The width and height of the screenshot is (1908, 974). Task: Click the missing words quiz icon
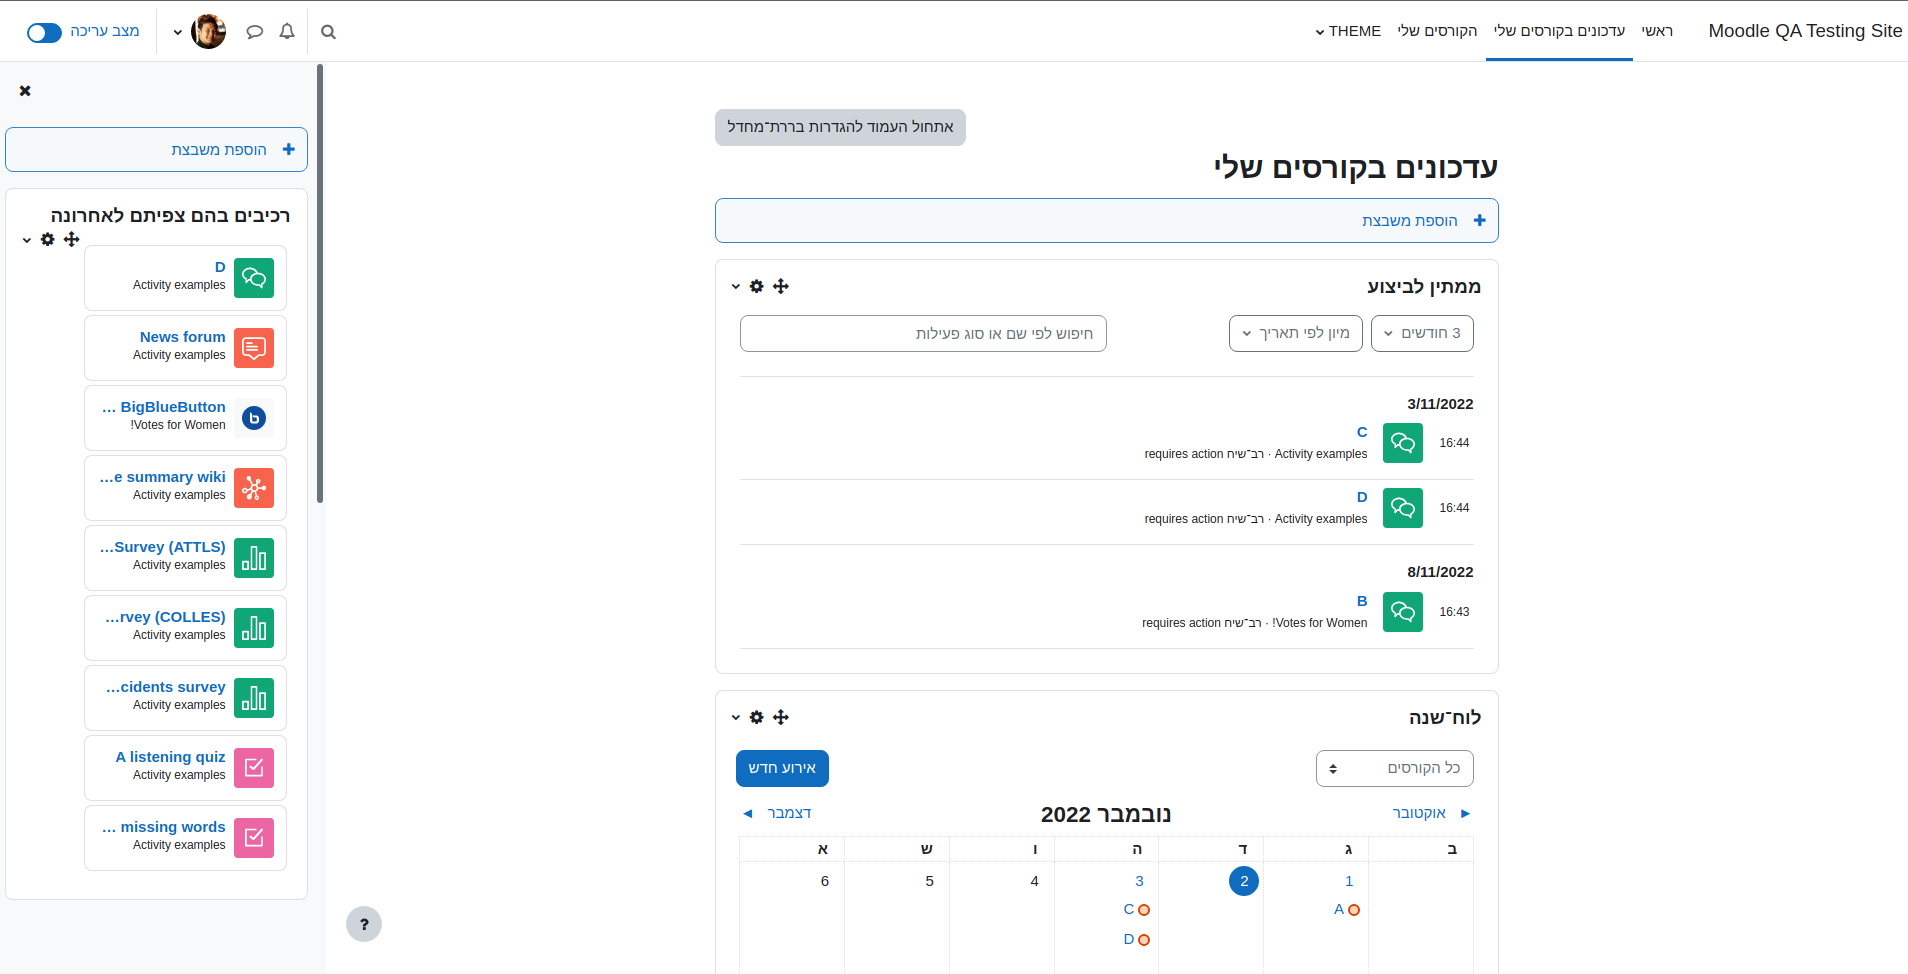point(254,838)
